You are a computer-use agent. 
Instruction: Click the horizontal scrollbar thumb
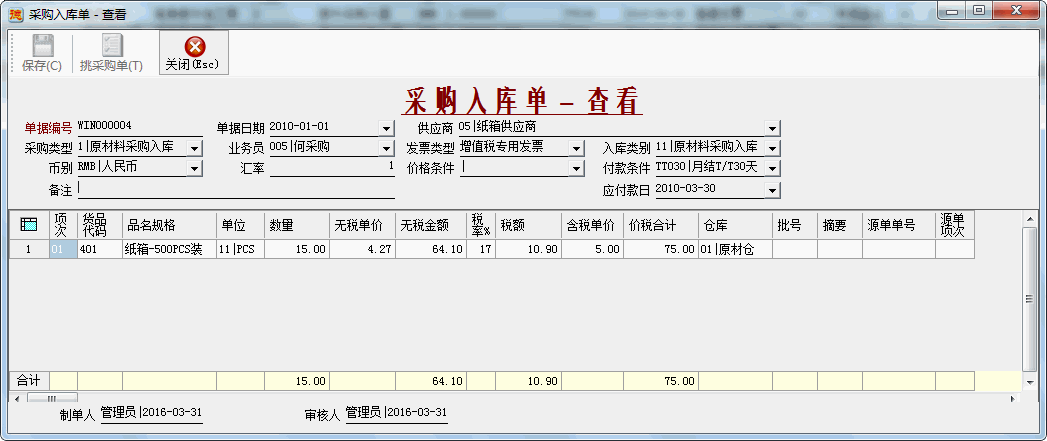(51, 398)
